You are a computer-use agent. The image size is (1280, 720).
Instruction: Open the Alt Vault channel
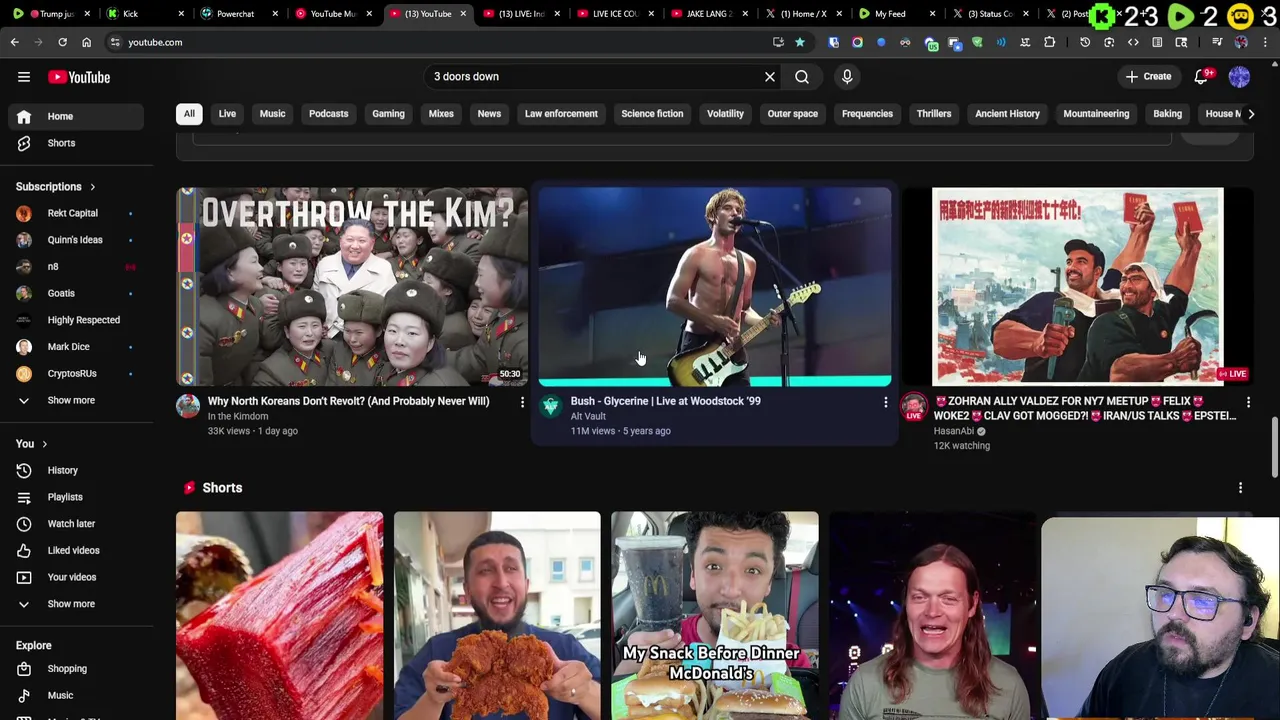tap(588, 416)
